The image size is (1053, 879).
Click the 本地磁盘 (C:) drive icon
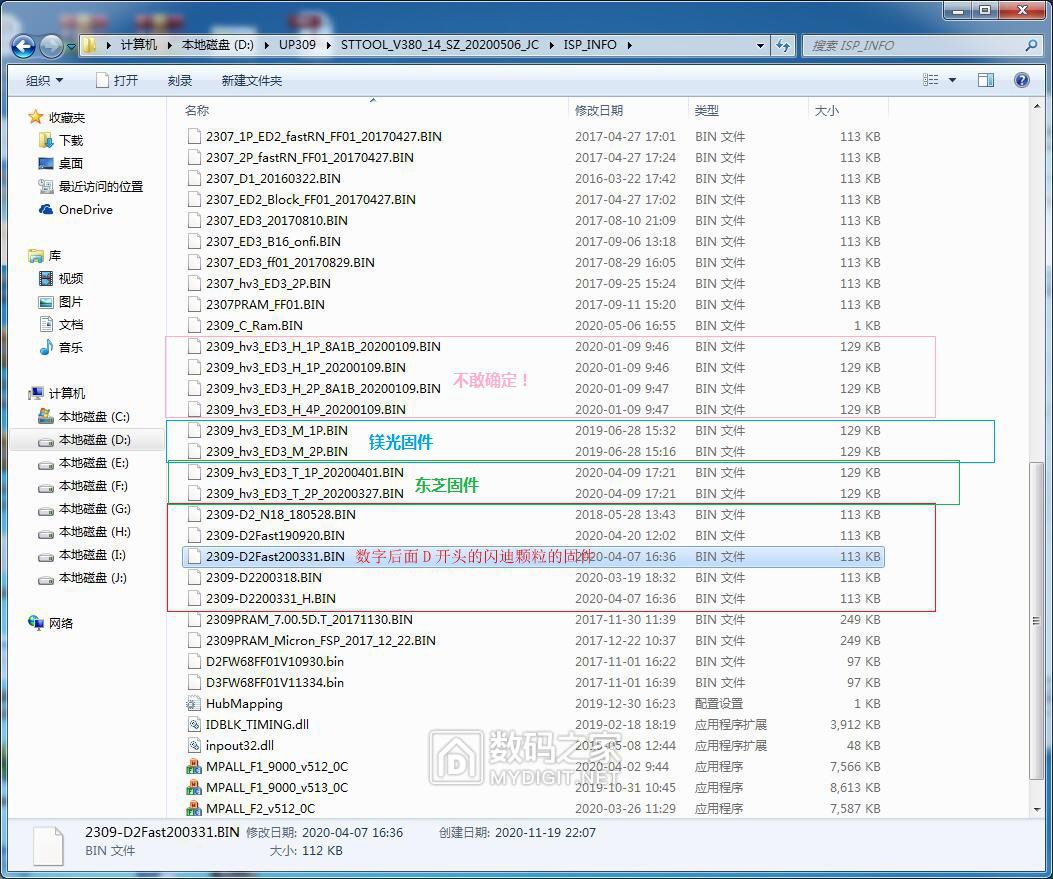pos(46,416)
